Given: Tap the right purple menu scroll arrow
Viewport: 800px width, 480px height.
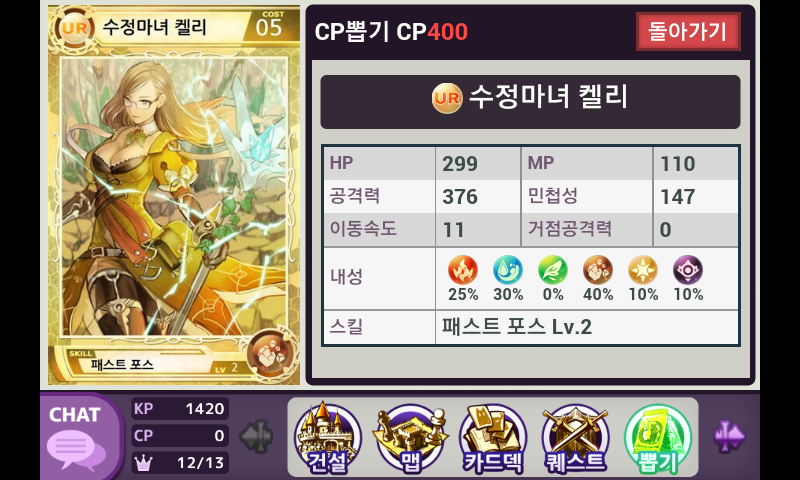Looking at the screenshot, I should [x=729, y=436].
